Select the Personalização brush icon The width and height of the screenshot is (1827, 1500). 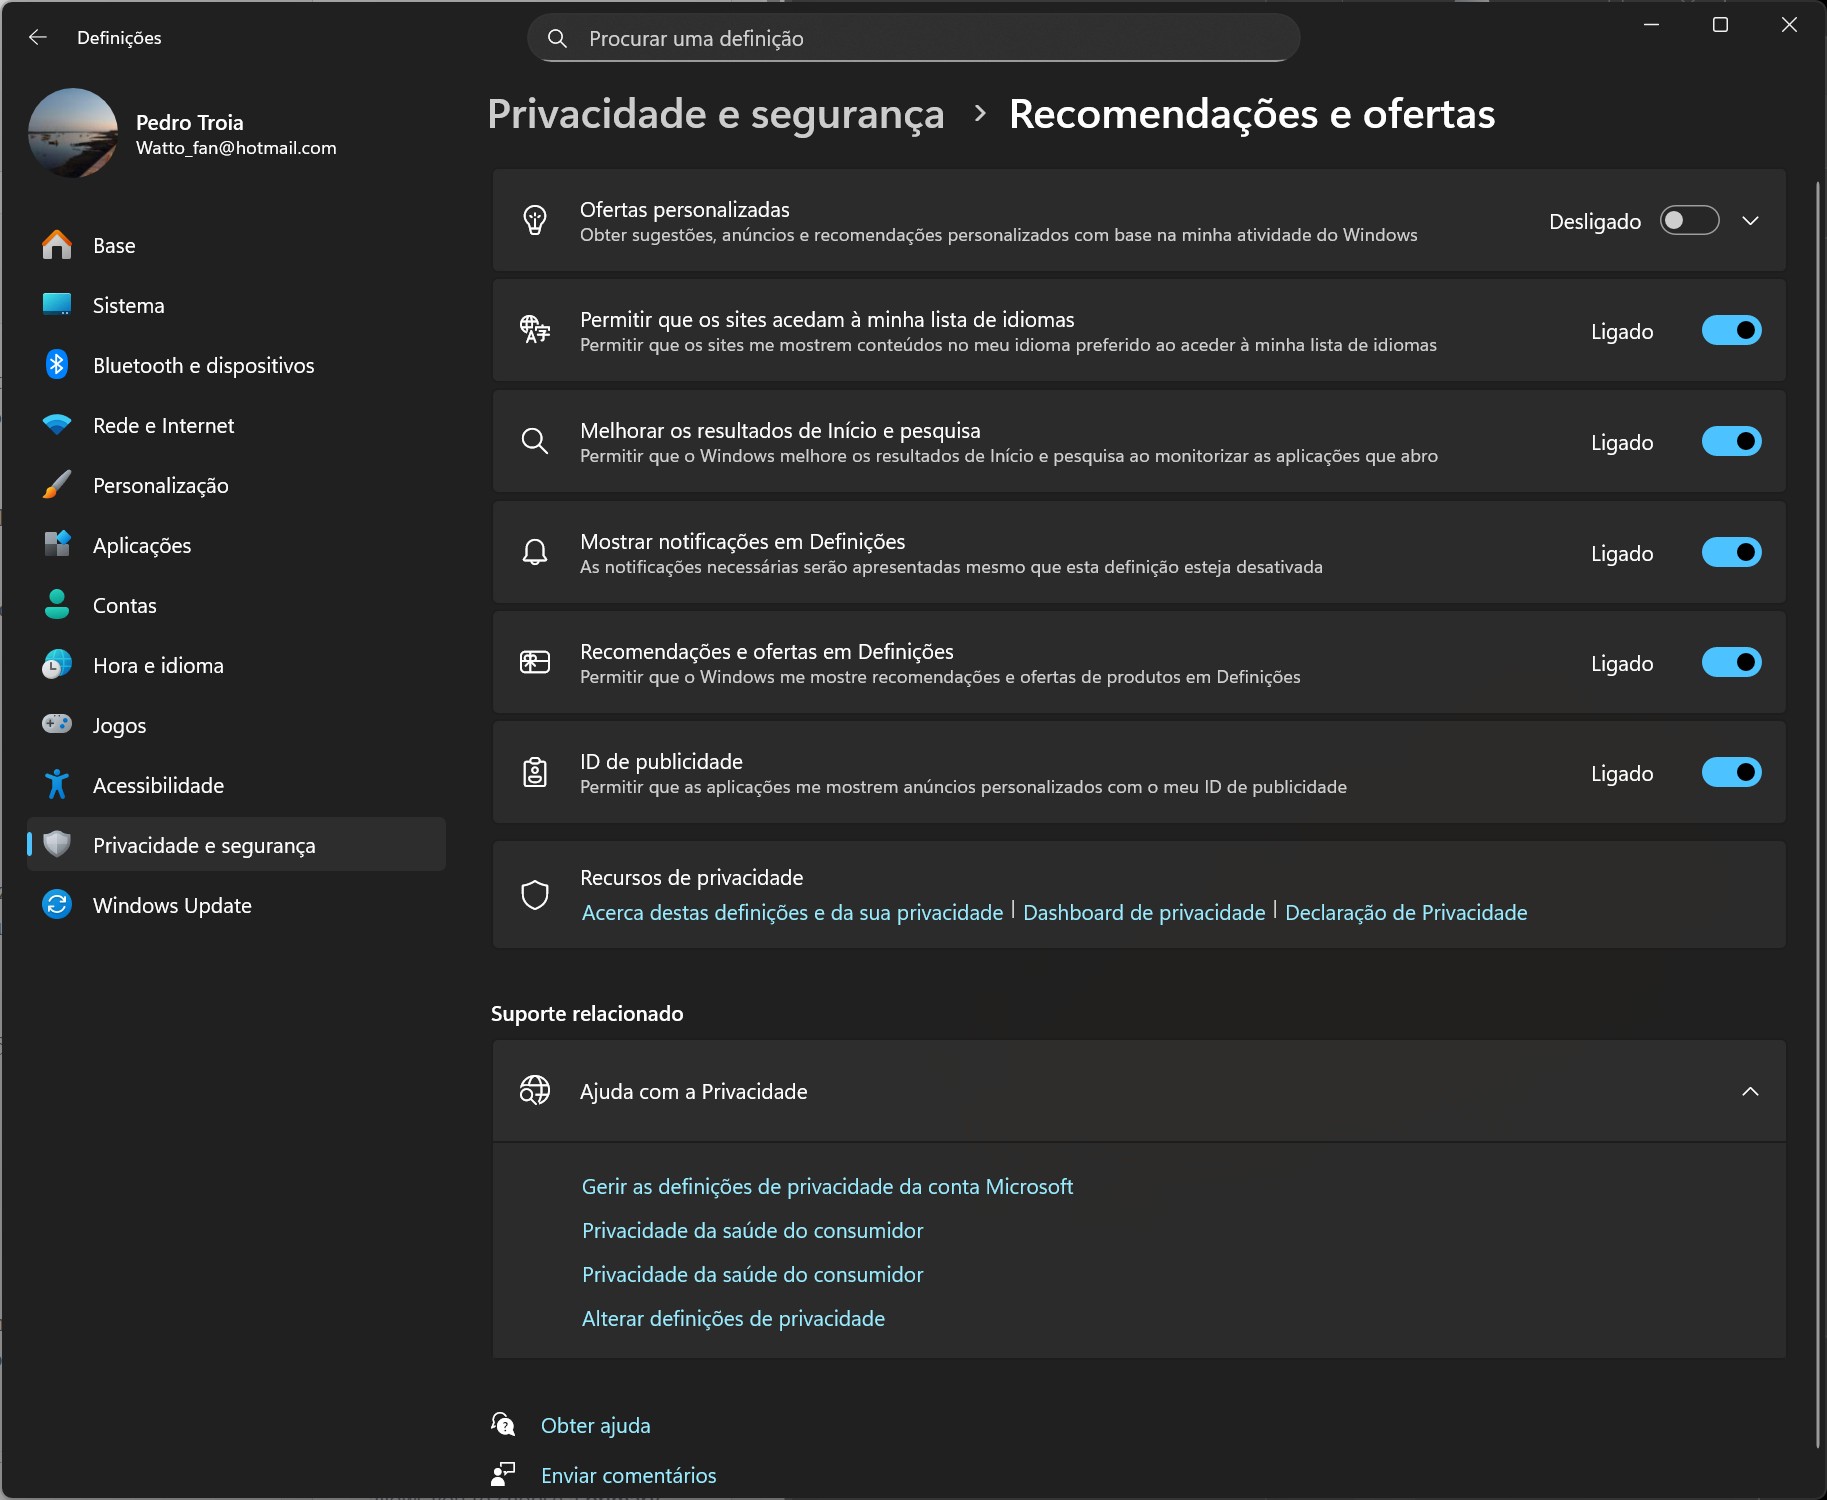point(57,485)
